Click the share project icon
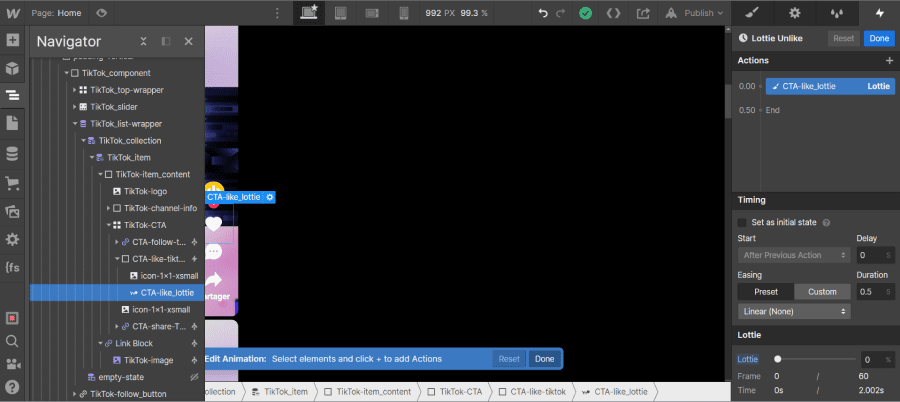 [x=643, y=13]
